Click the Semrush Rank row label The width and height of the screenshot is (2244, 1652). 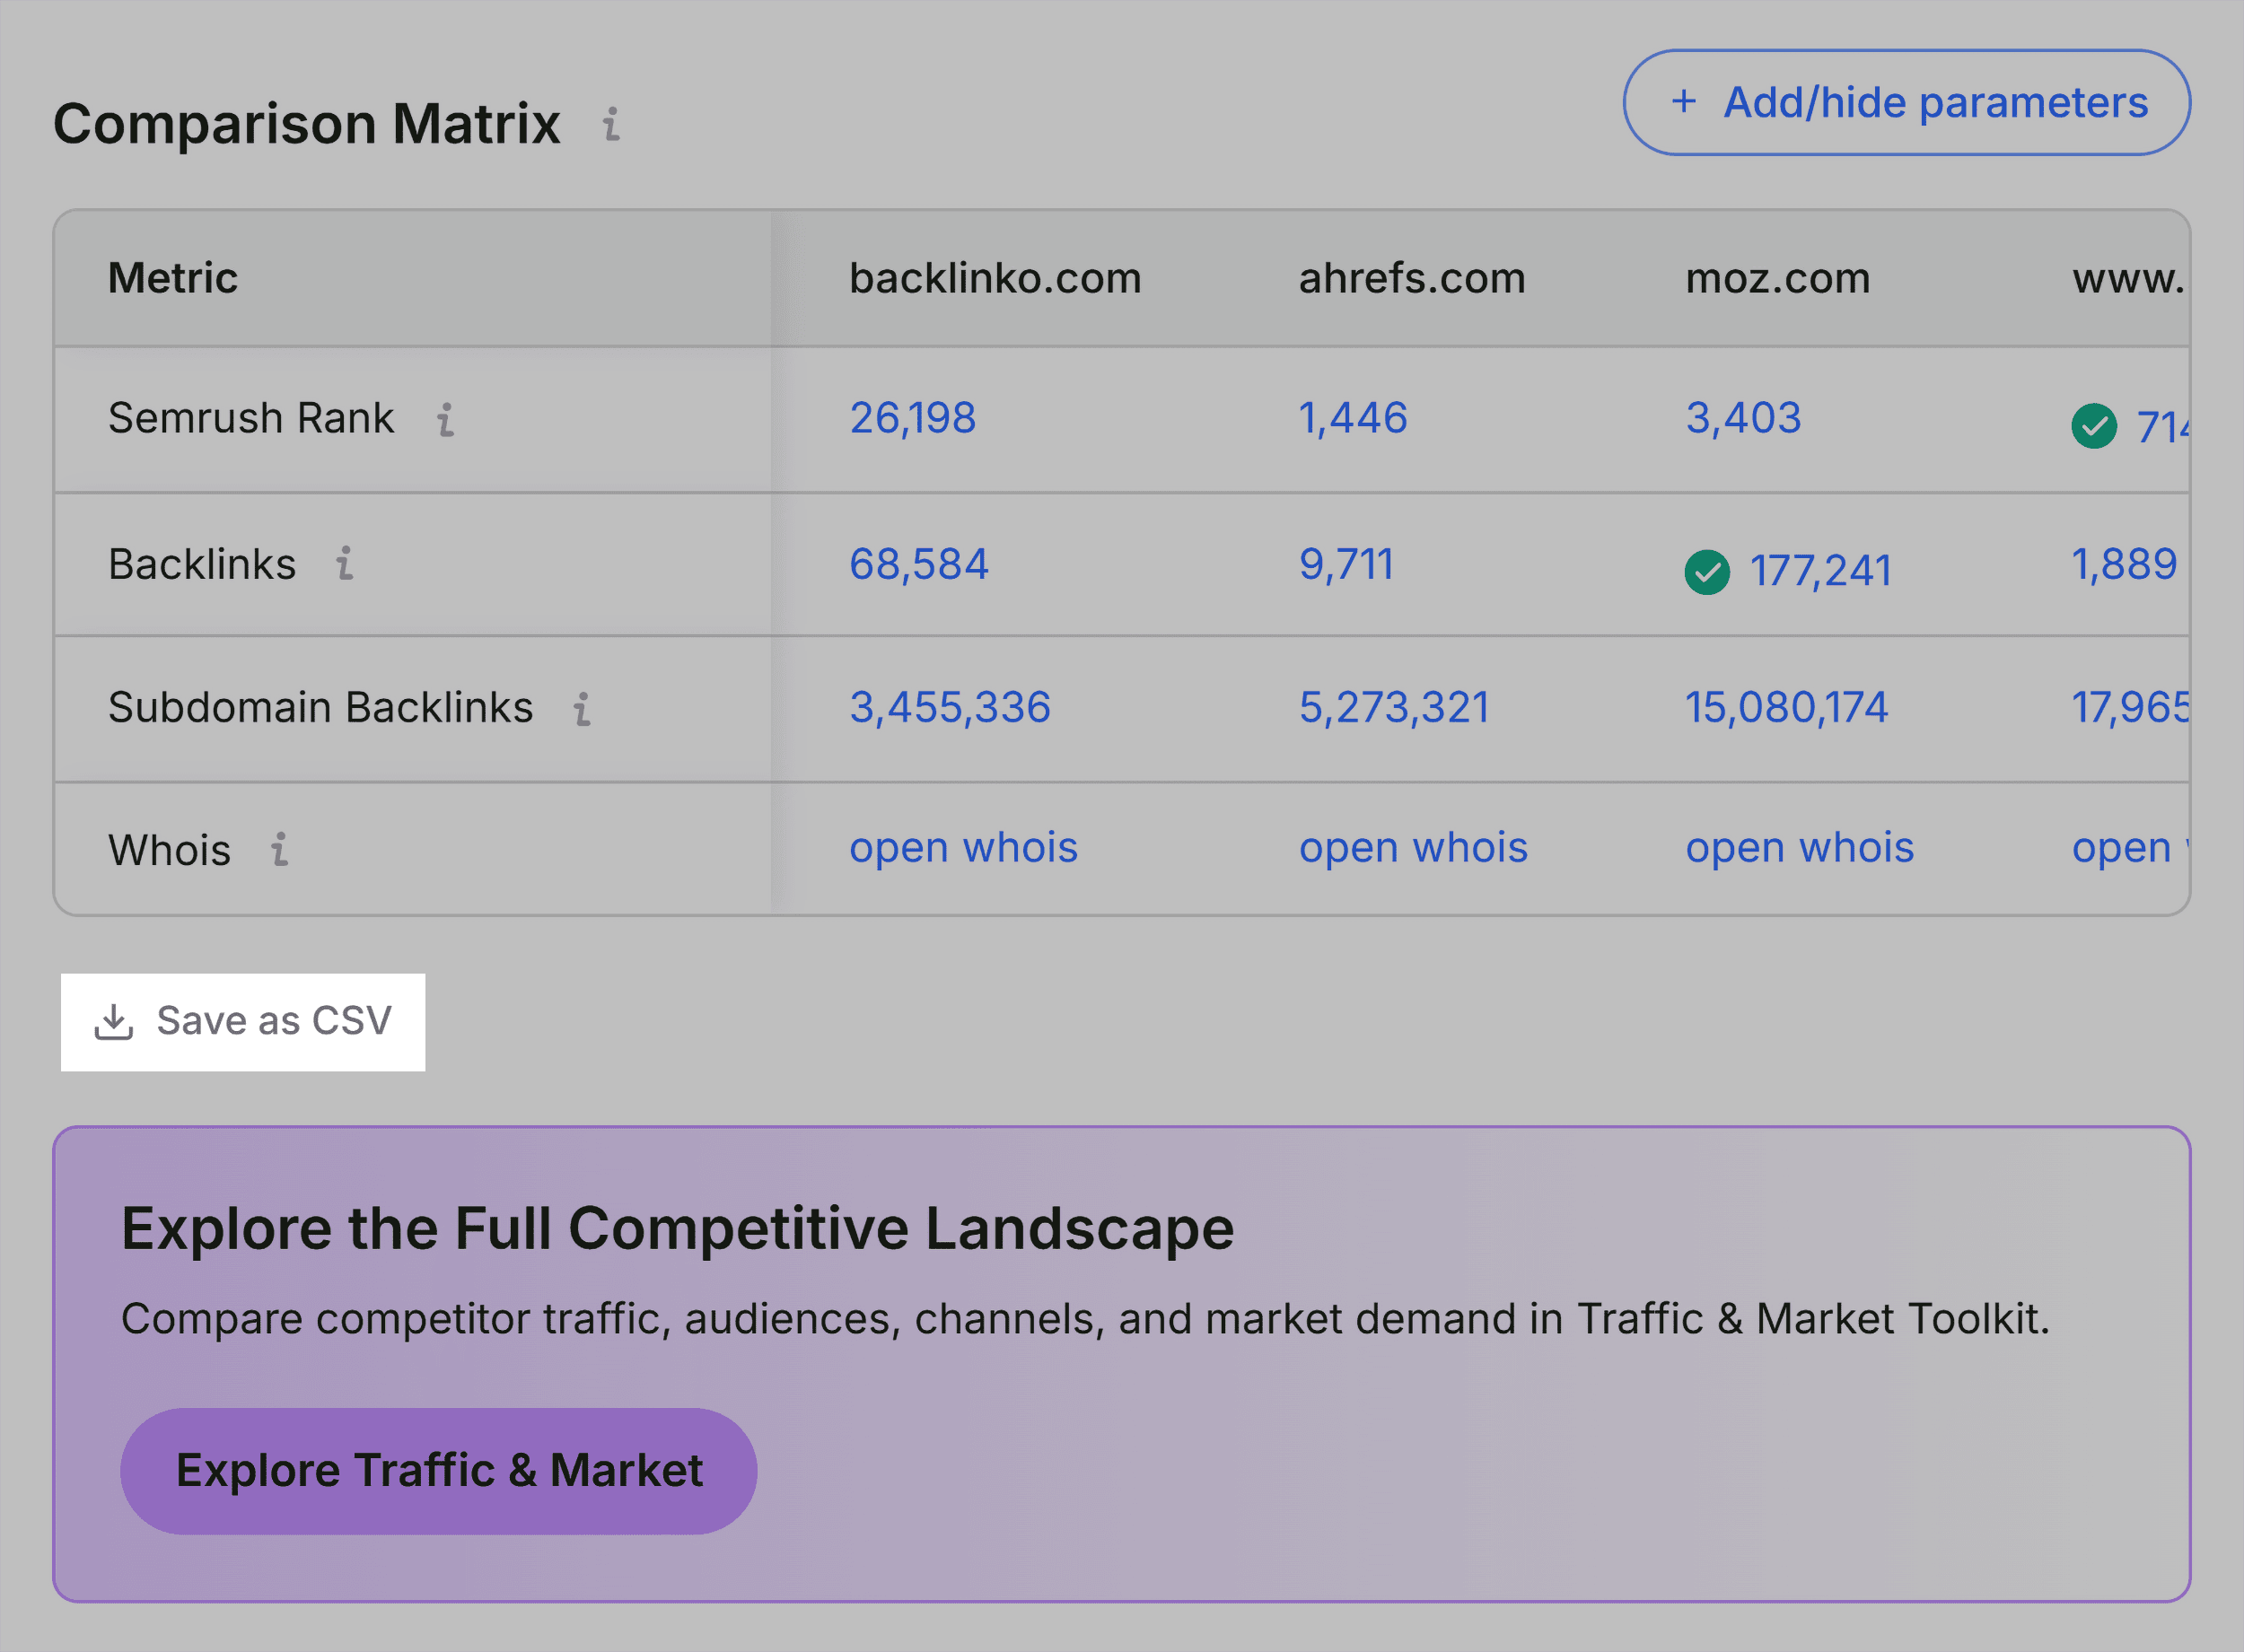pos(251,418)
